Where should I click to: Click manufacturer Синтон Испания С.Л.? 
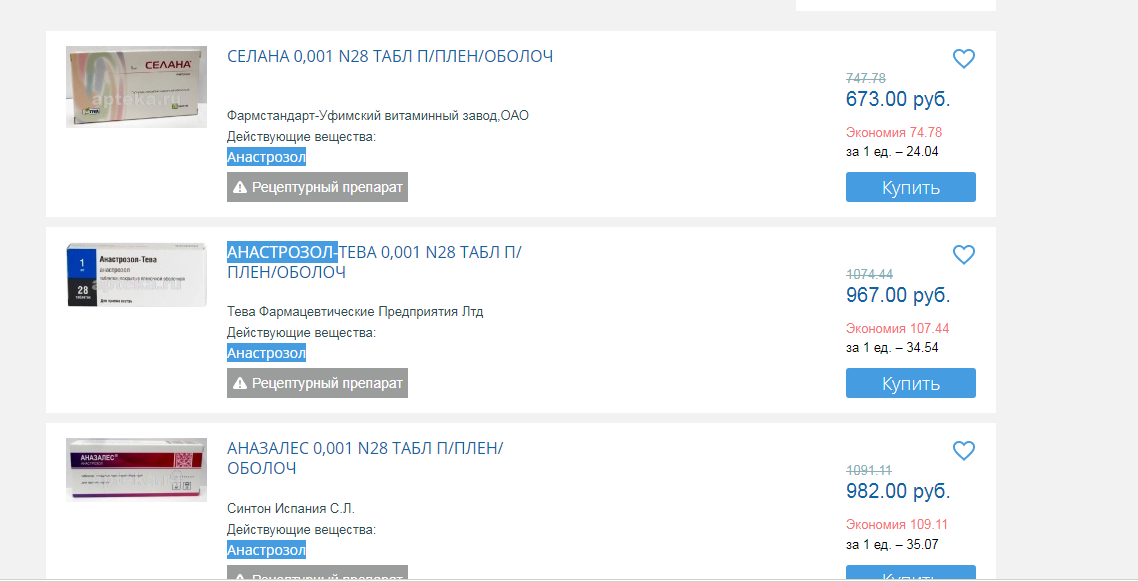point(291,508)
